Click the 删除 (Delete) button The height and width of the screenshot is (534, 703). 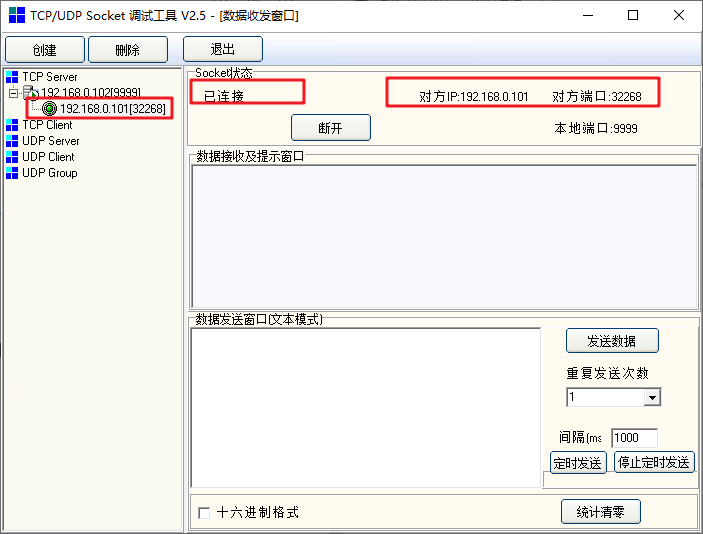click(128, 49)
